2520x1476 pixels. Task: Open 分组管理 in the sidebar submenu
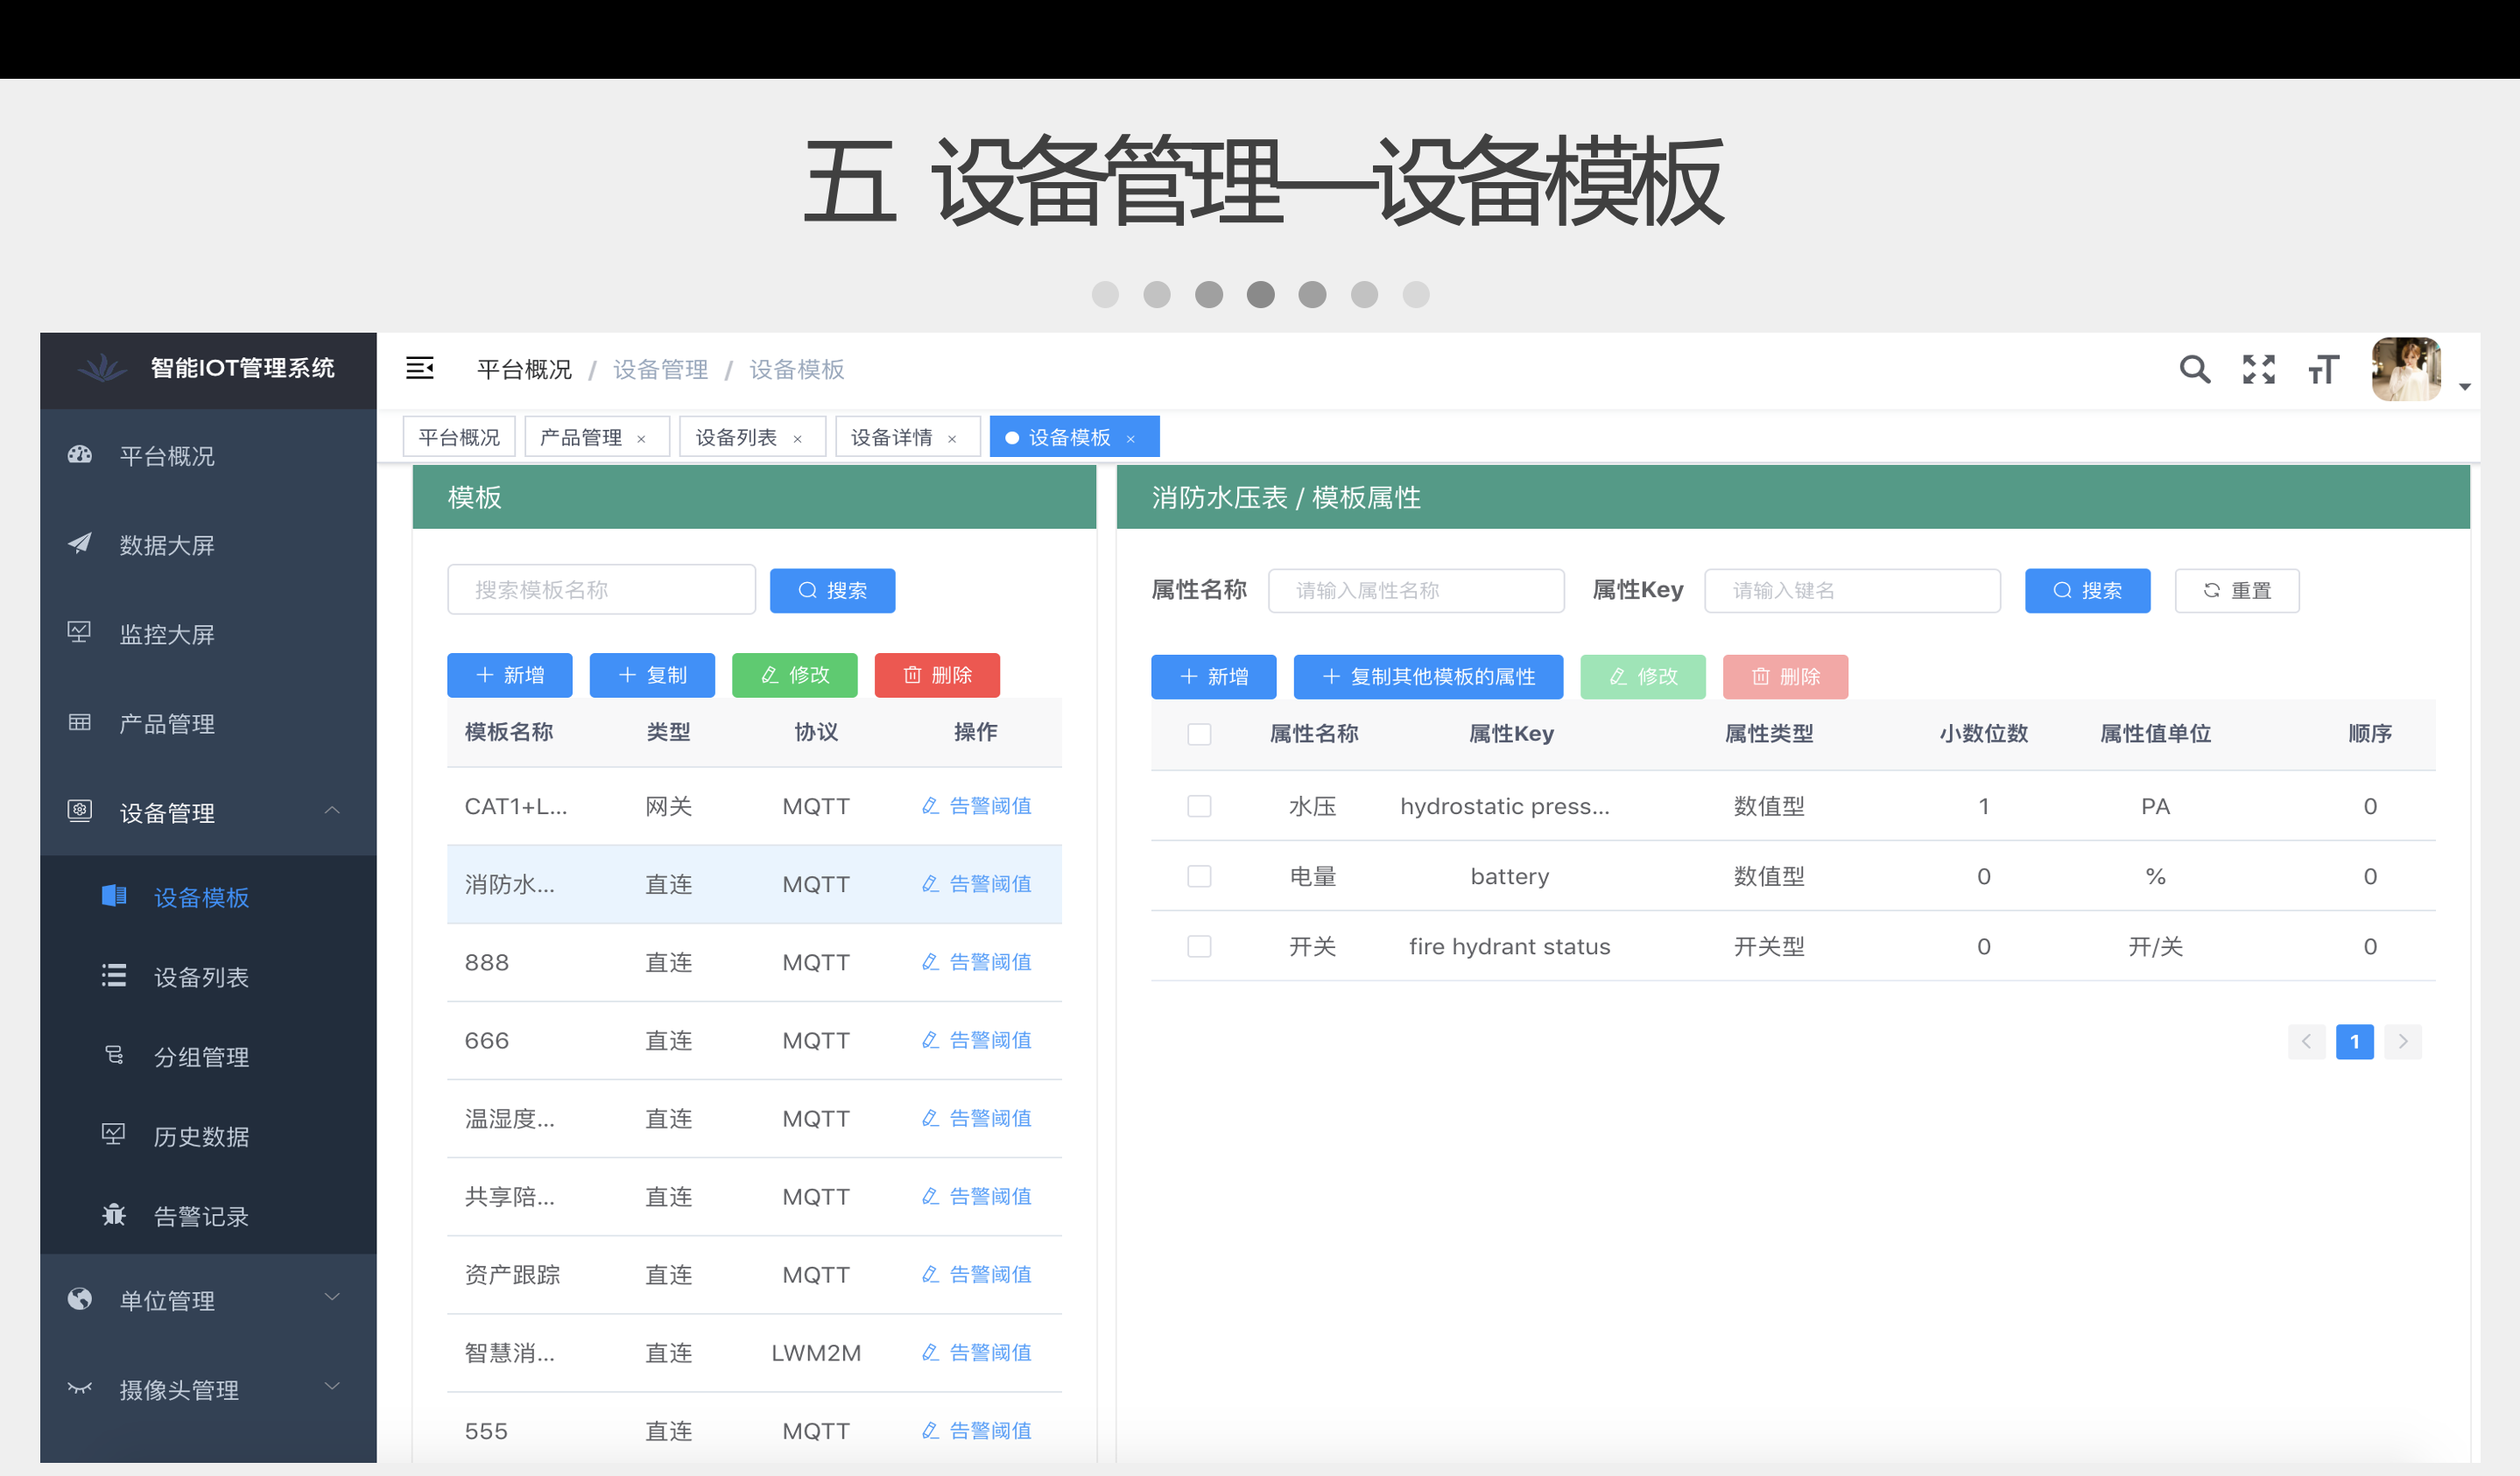click(x=208, y=1057)
